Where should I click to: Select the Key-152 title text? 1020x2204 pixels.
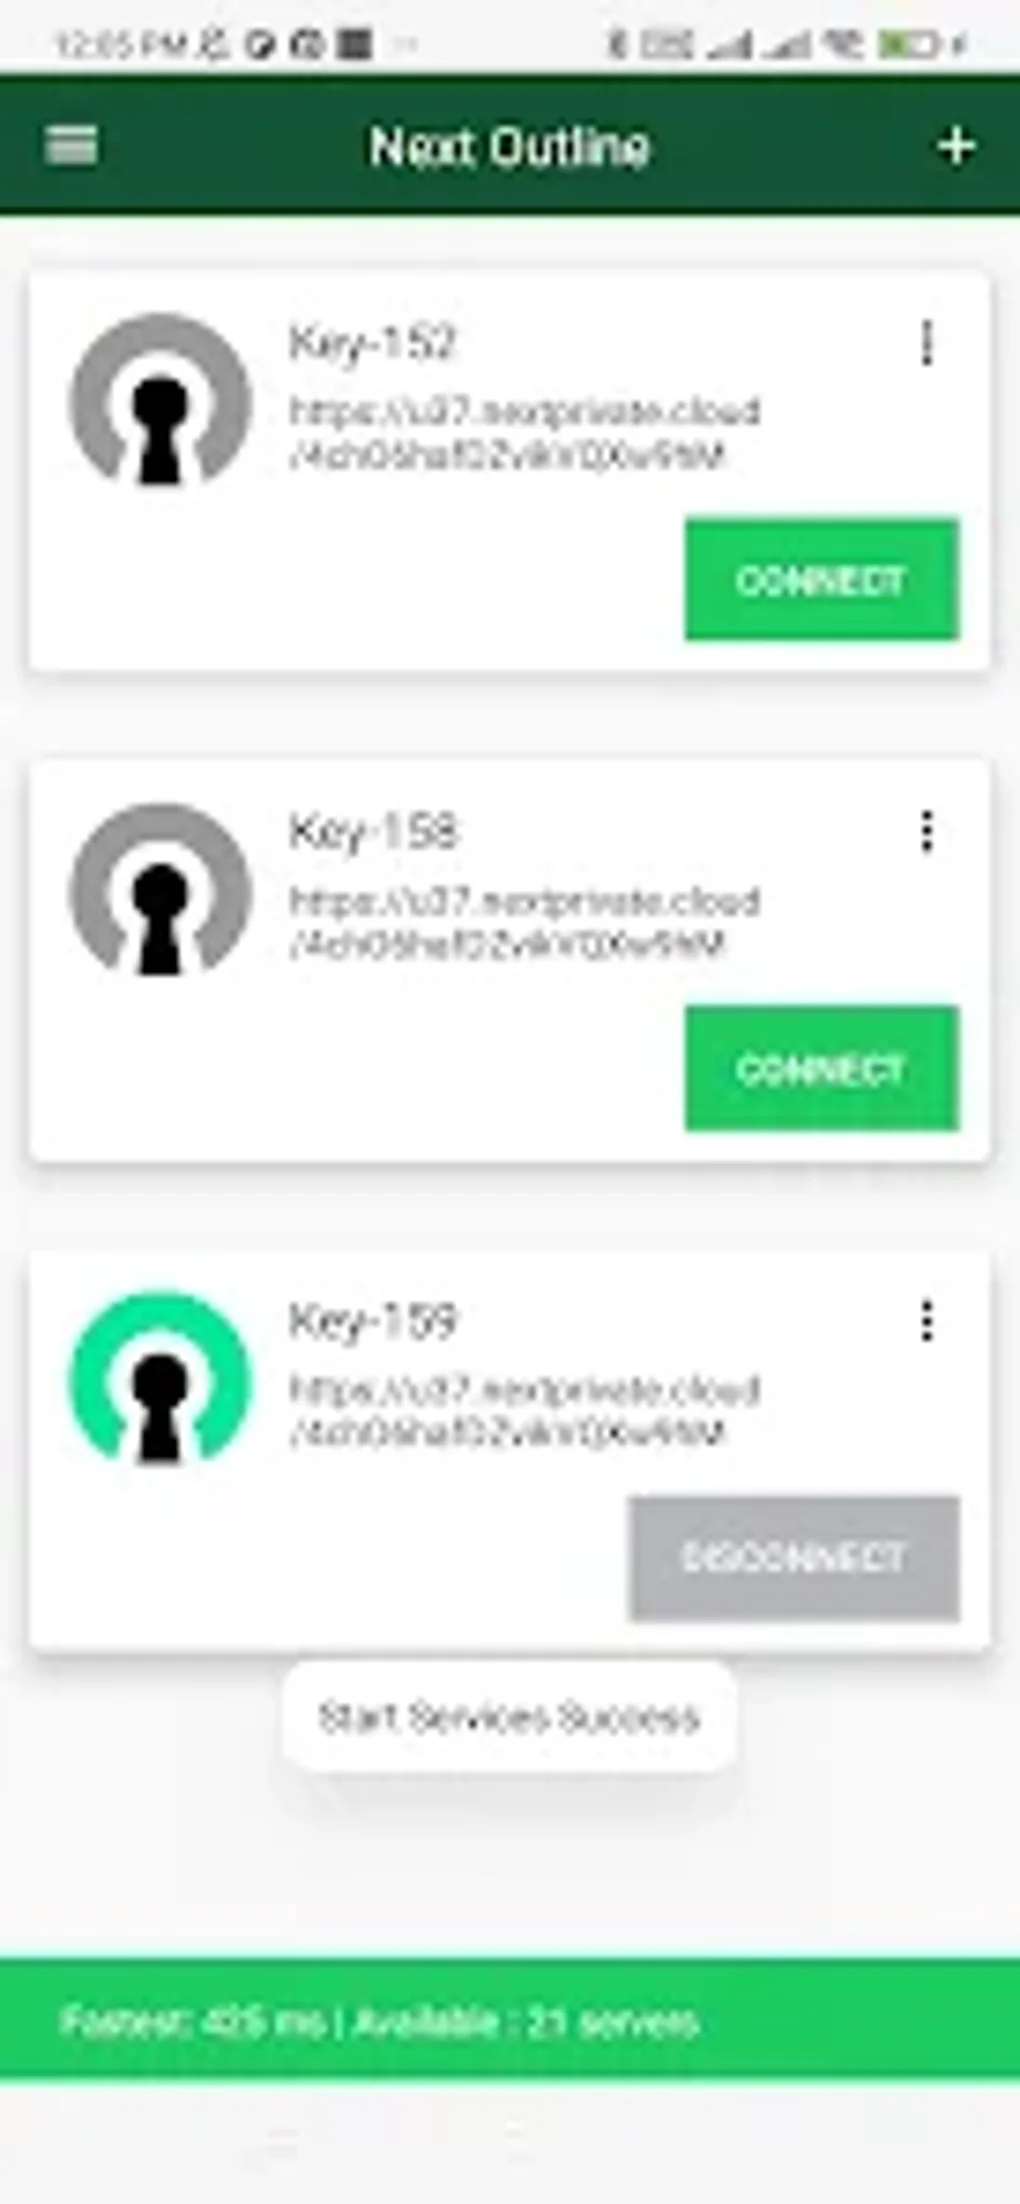click(x=372, y=343)
